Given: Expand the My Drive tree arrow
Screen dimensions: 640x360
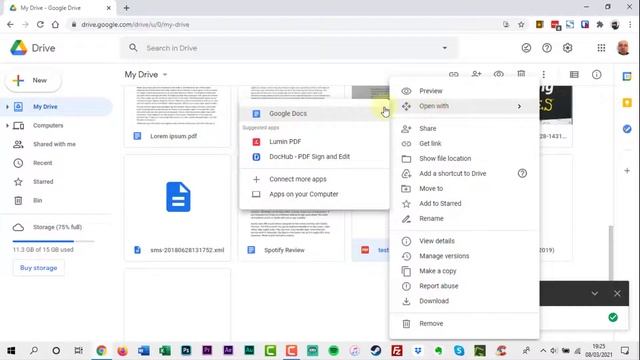Looking at the screenshot, I should pyautogui.click(x=7, y=107).
